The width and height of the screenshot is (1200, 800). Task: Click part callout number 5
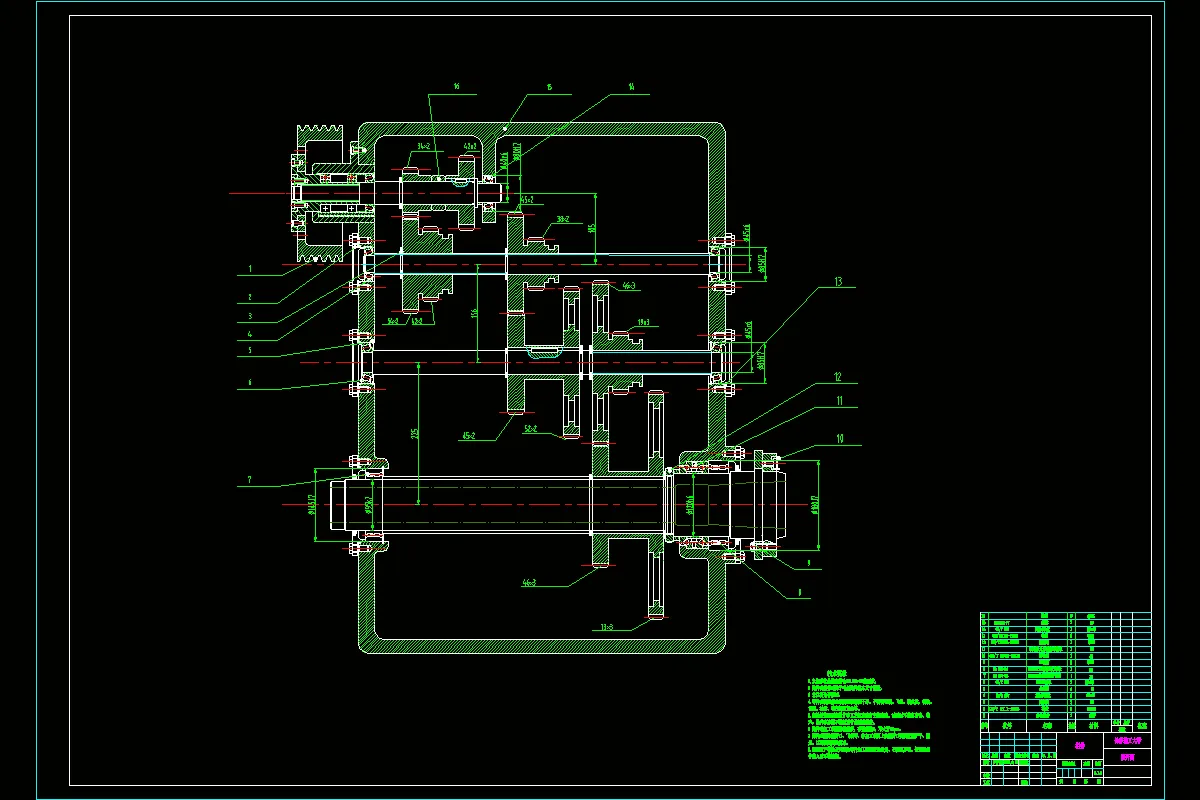[x=251, y=351]
